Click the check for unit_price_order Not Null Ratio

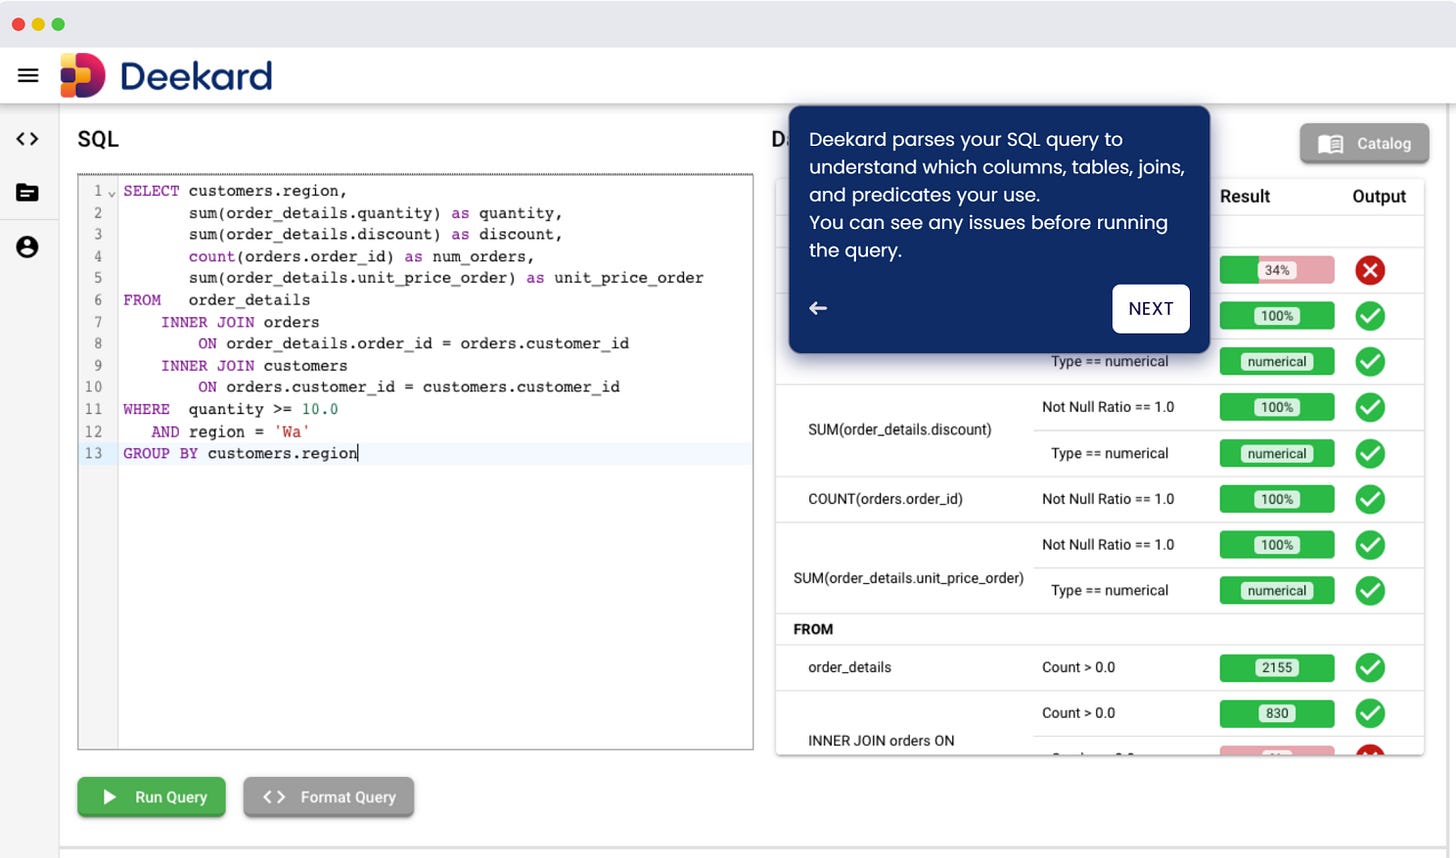(x=1370, y=545)
